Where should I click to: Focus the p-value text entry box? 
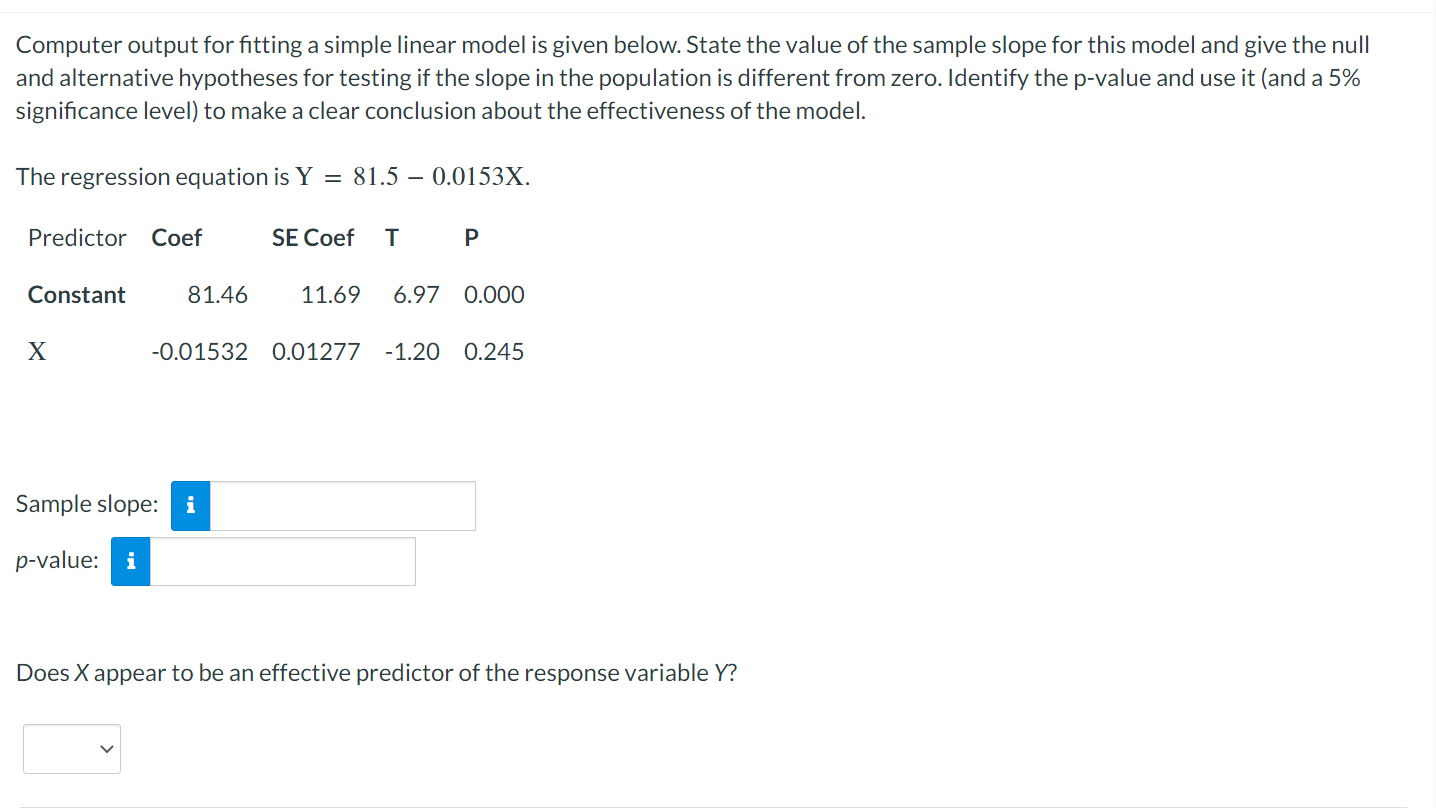(282, 561)
